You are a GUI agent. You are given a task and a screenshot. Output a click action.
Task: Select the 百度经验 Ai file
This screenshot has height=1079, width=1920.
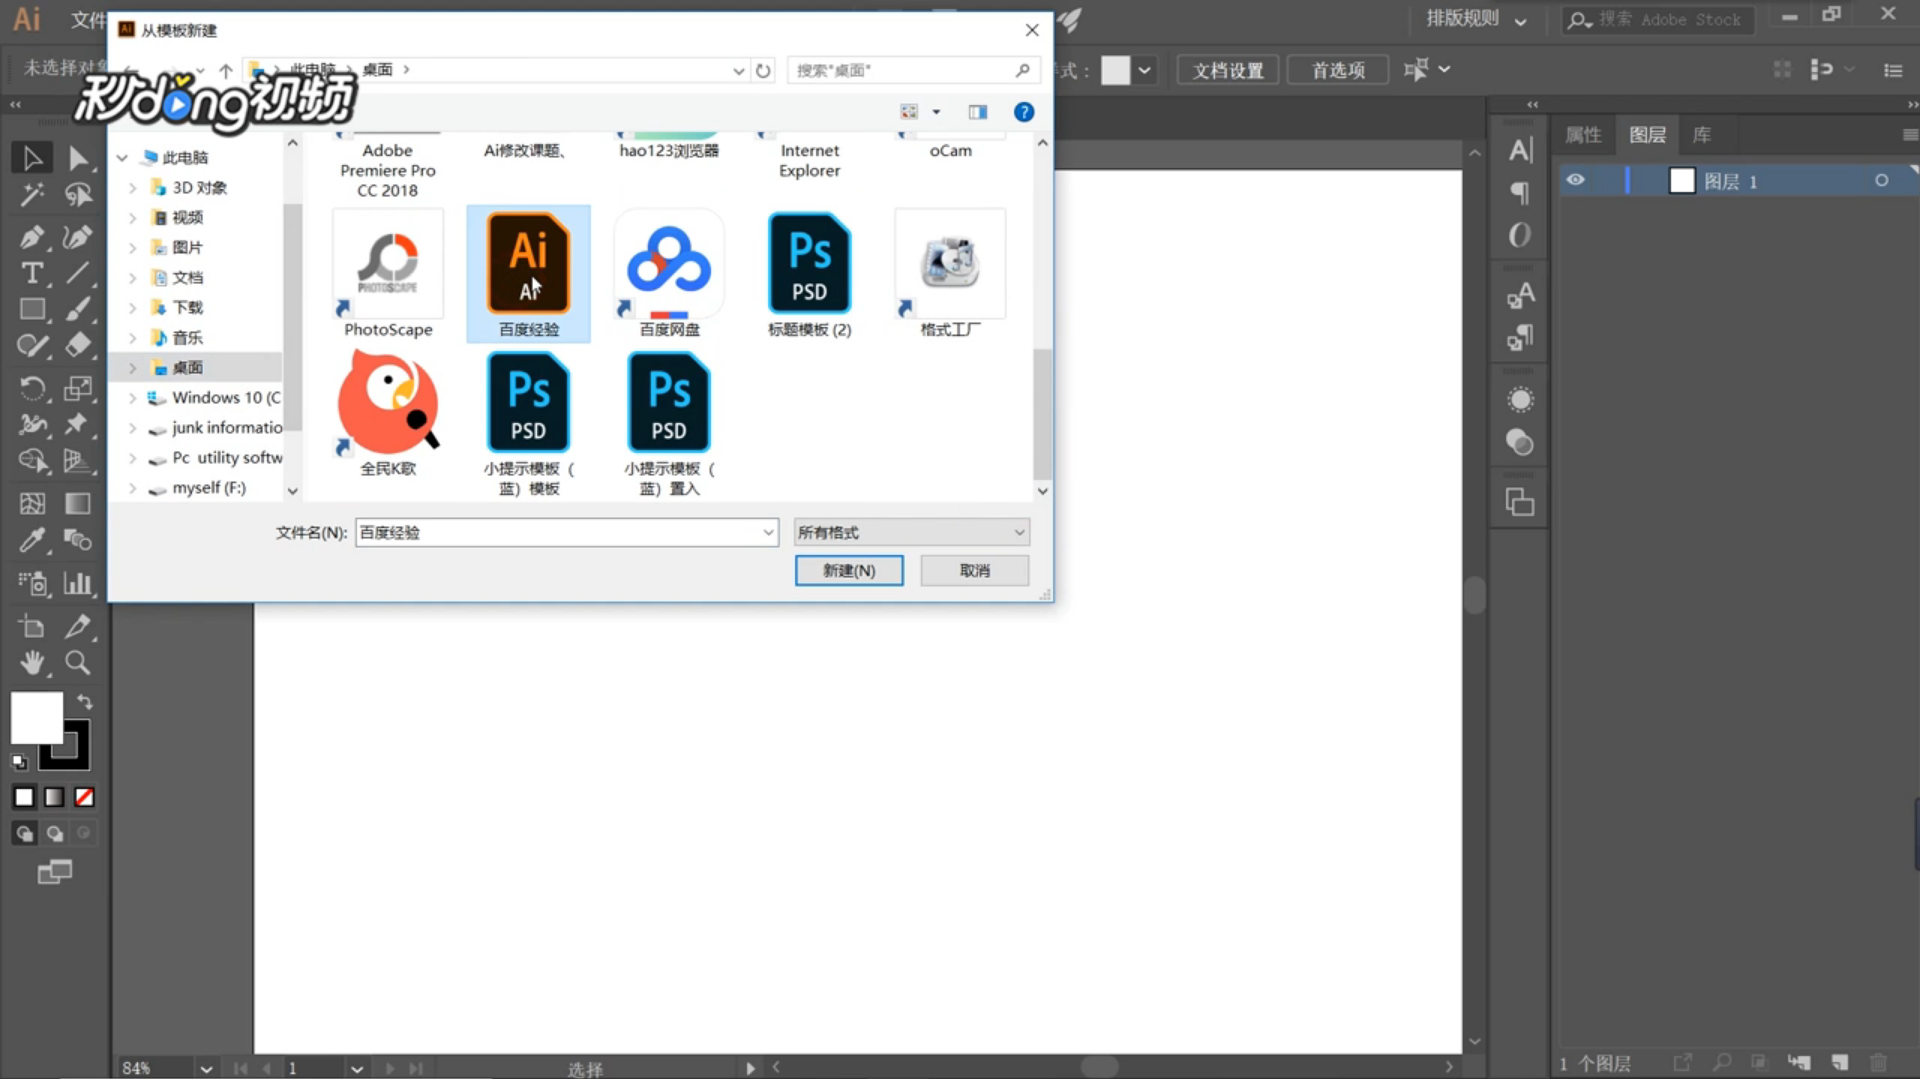pyautogui.click(x=529, y=274)
